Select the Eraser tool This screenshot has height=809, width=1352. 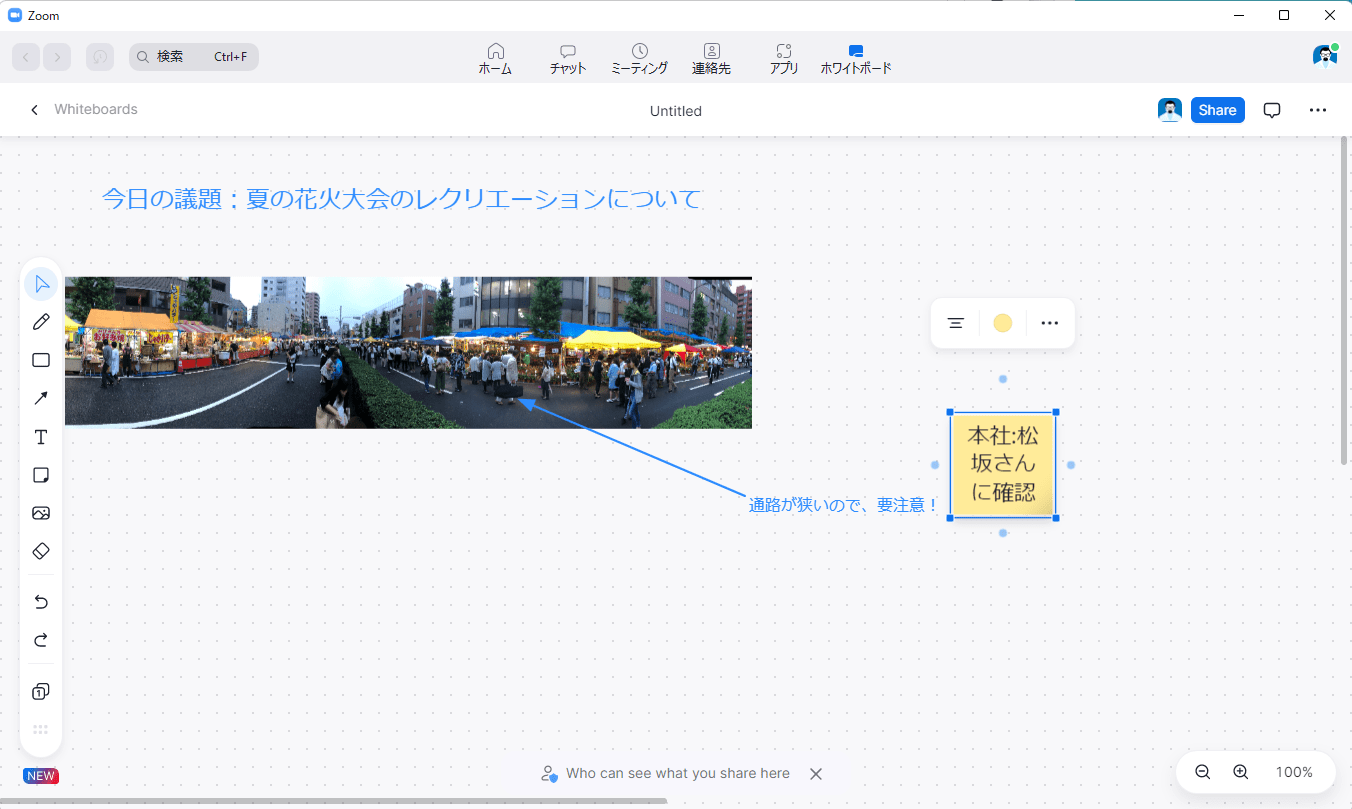click(x=41, y=551)
